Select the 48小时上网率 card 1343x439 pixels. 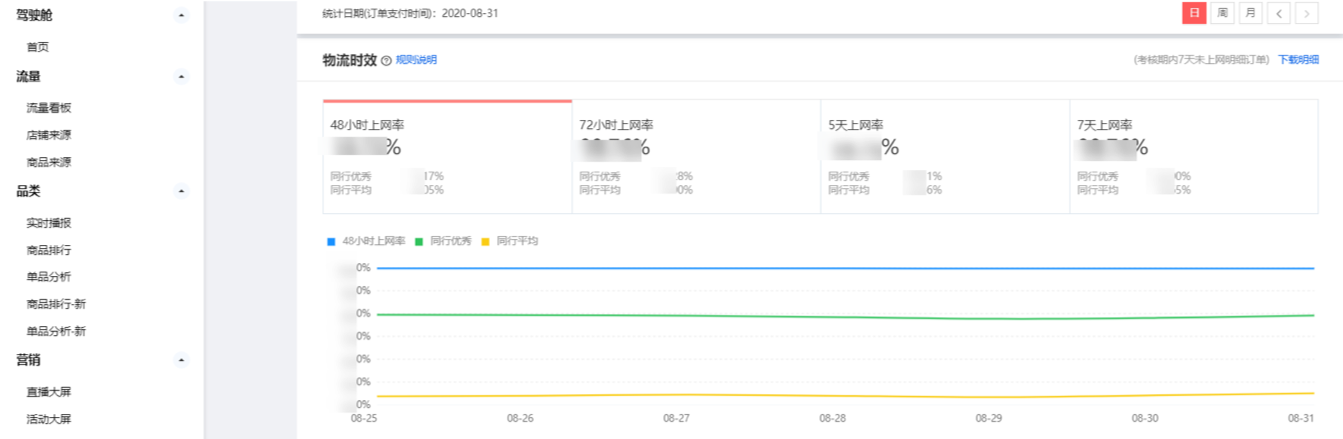(447, 156)
